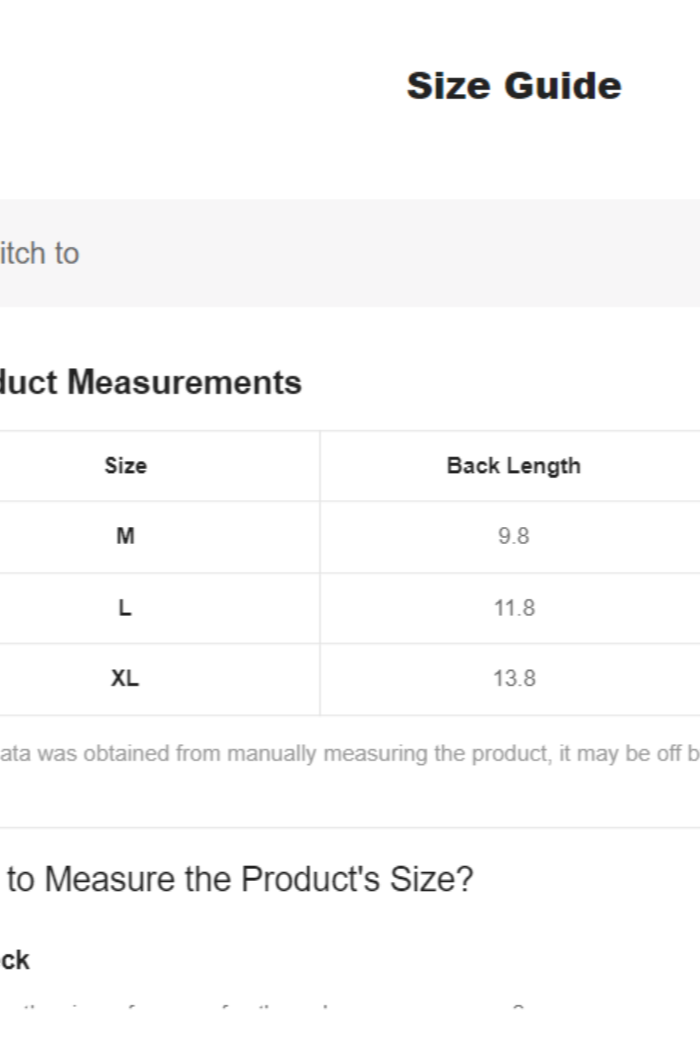The image size is (700, 1050).
Task: Click the Size Guide title
Action: pos(513,86)
